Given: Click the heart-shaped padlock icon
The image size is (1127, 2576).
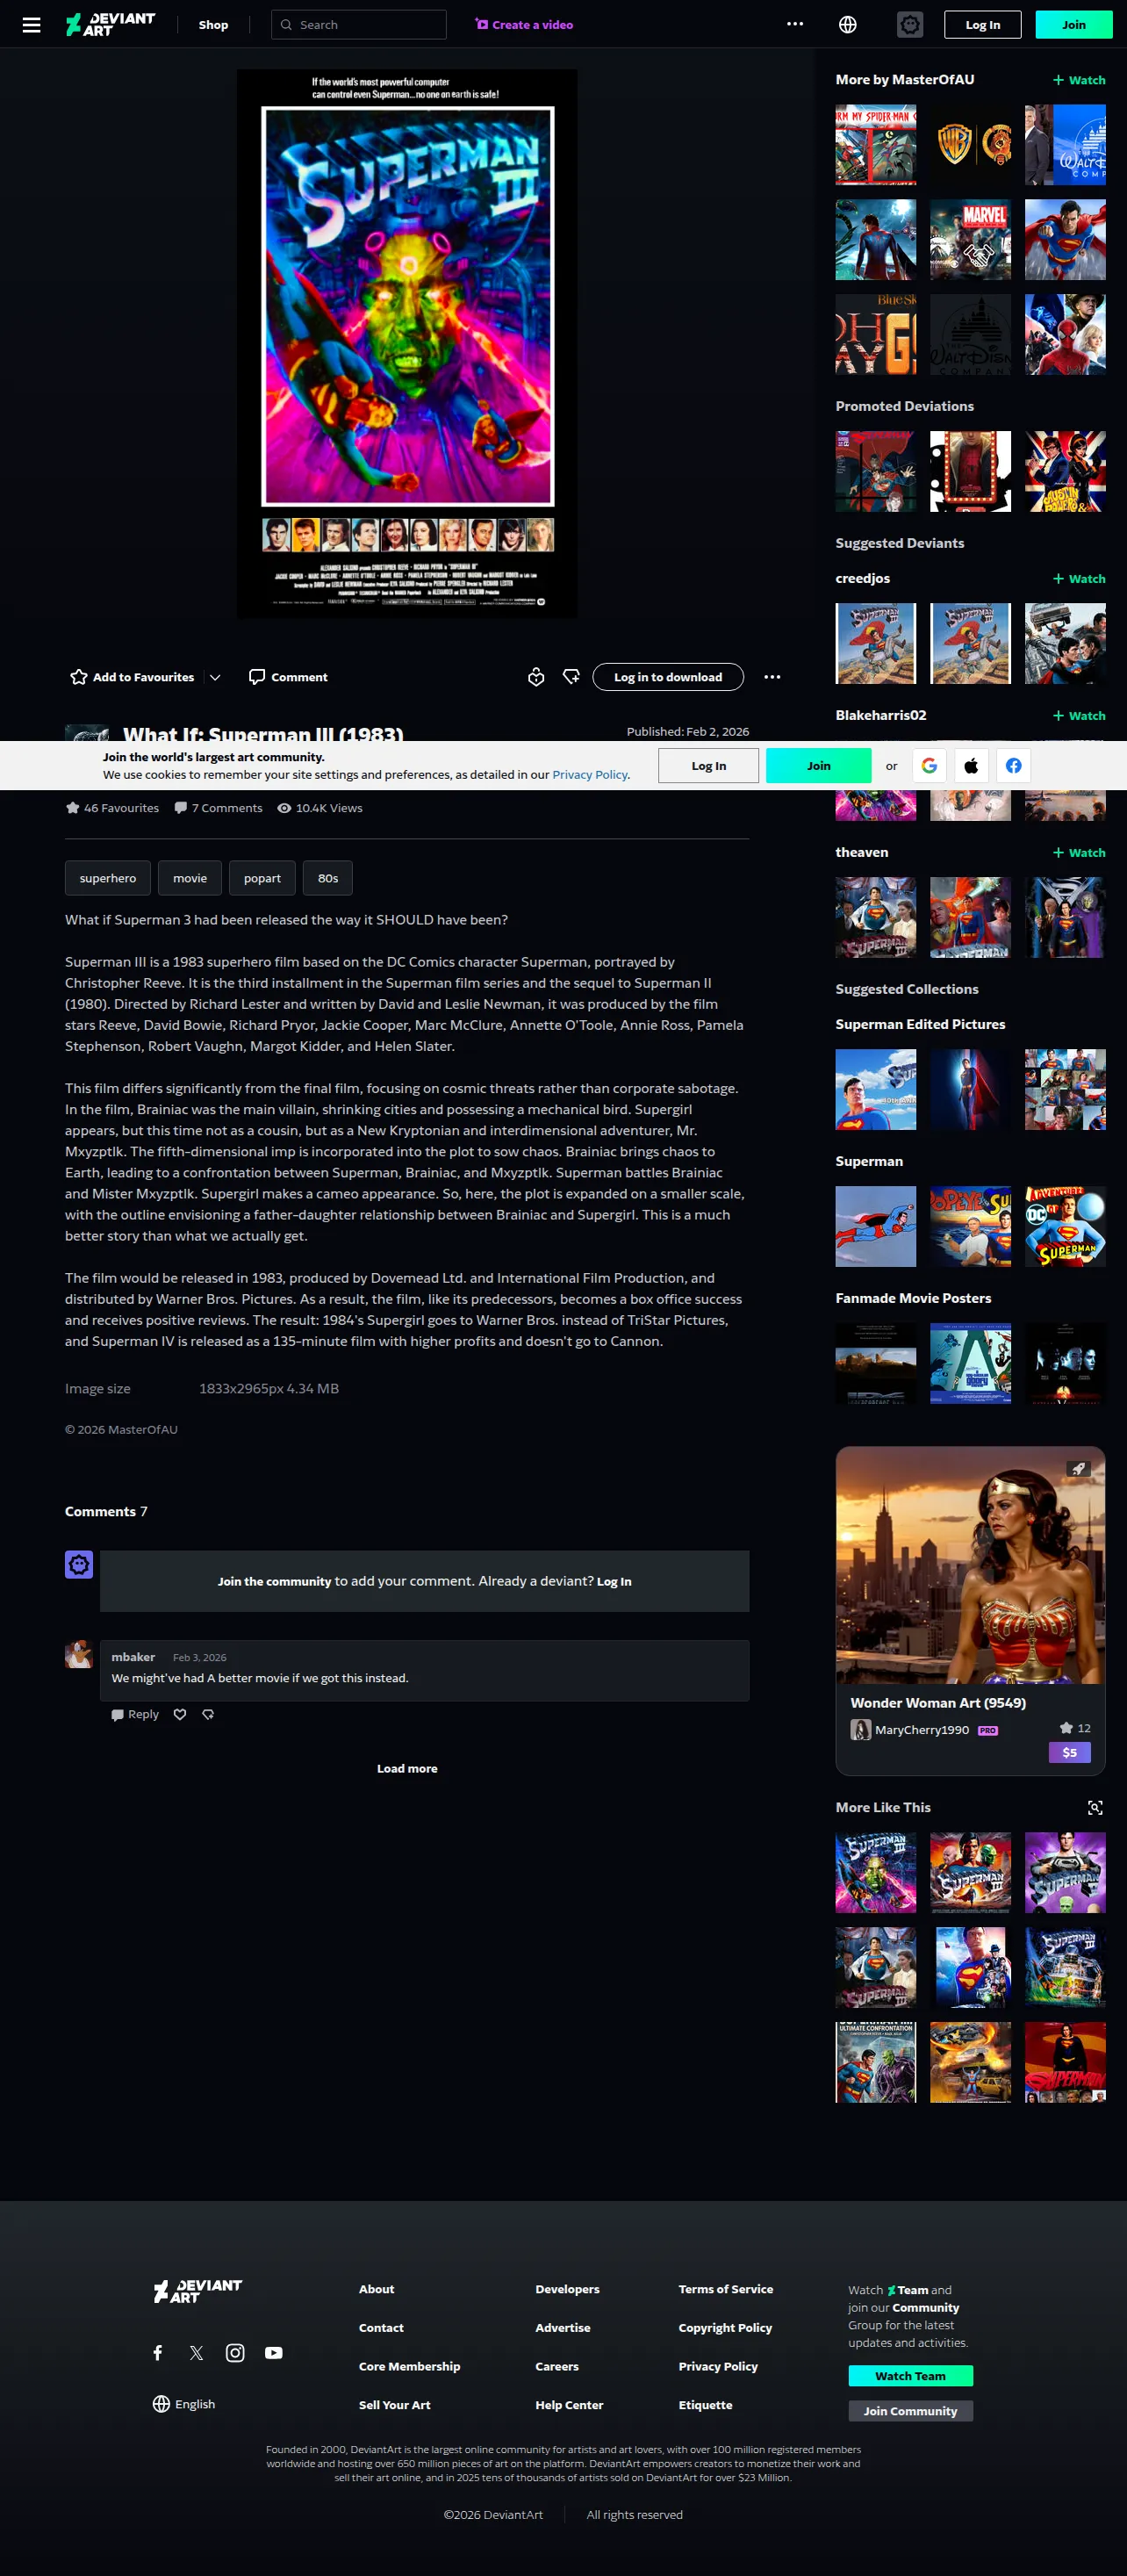Looking at the screenshot, I should [x=536, y=677].
